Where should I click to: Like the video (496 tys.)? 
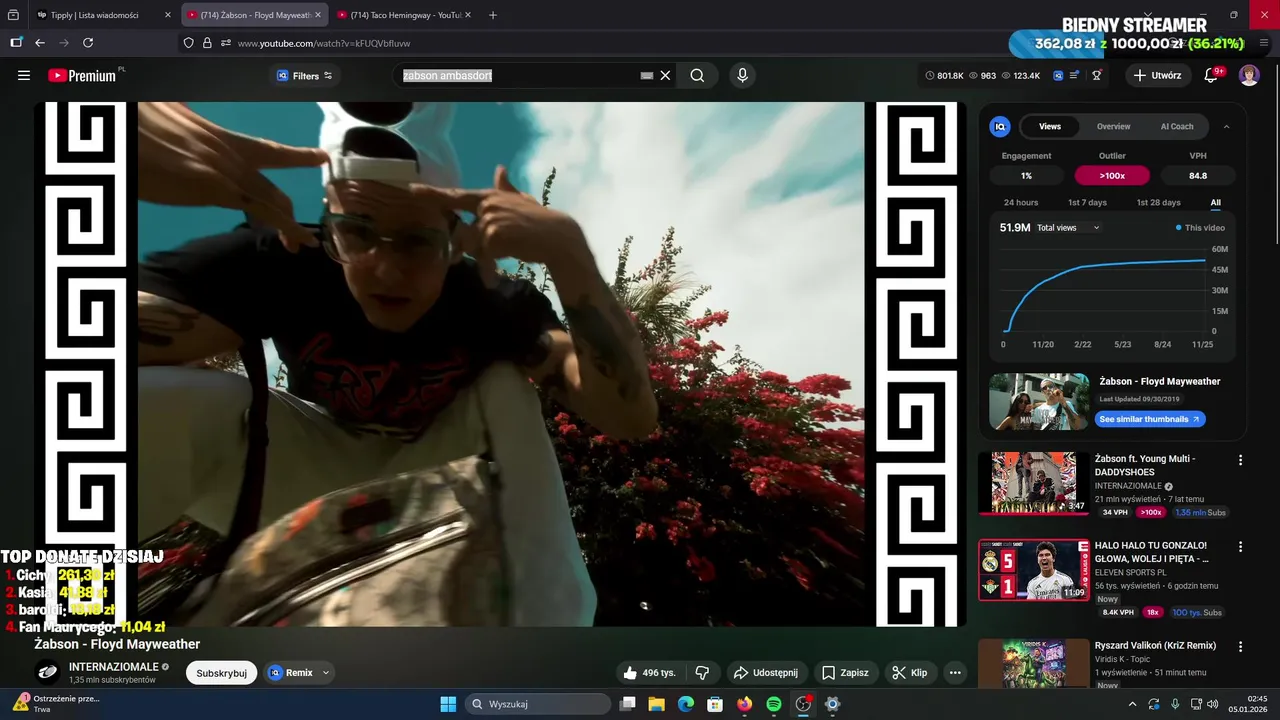click(x=648, y=673)
